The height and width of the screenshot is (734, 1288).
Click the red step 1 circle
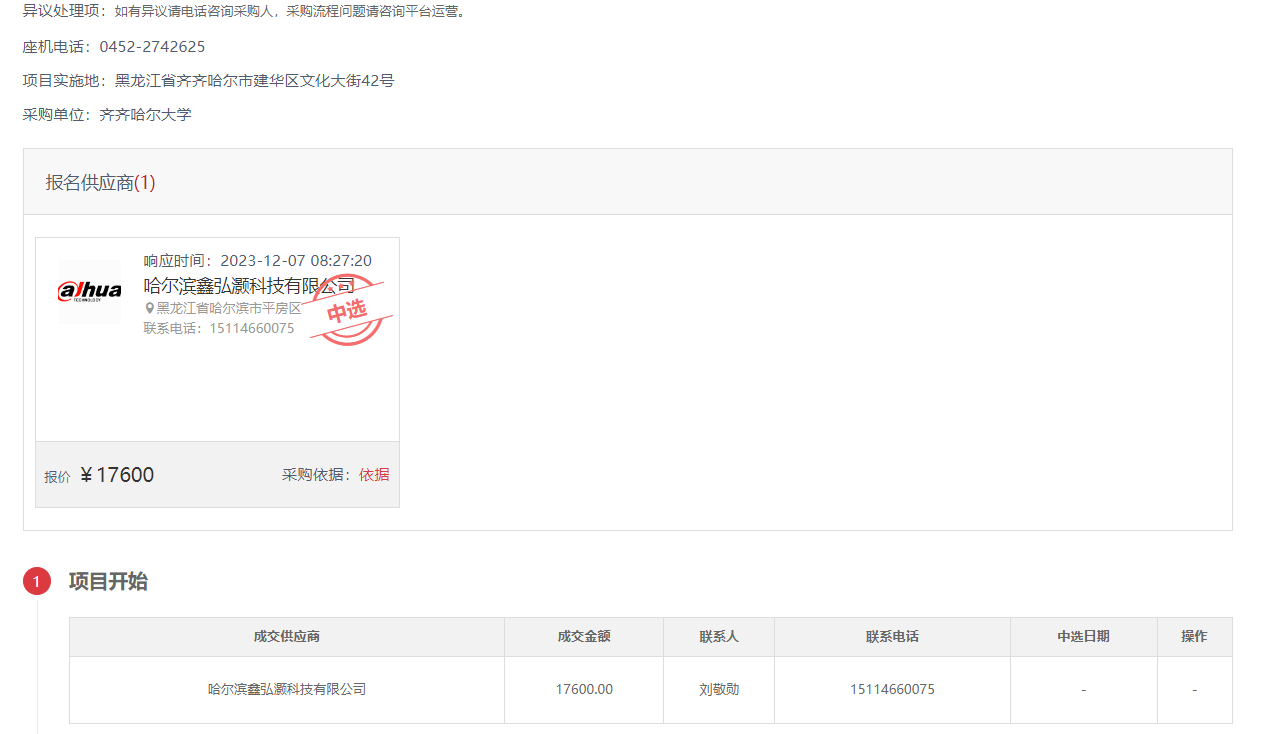point(37,581)
